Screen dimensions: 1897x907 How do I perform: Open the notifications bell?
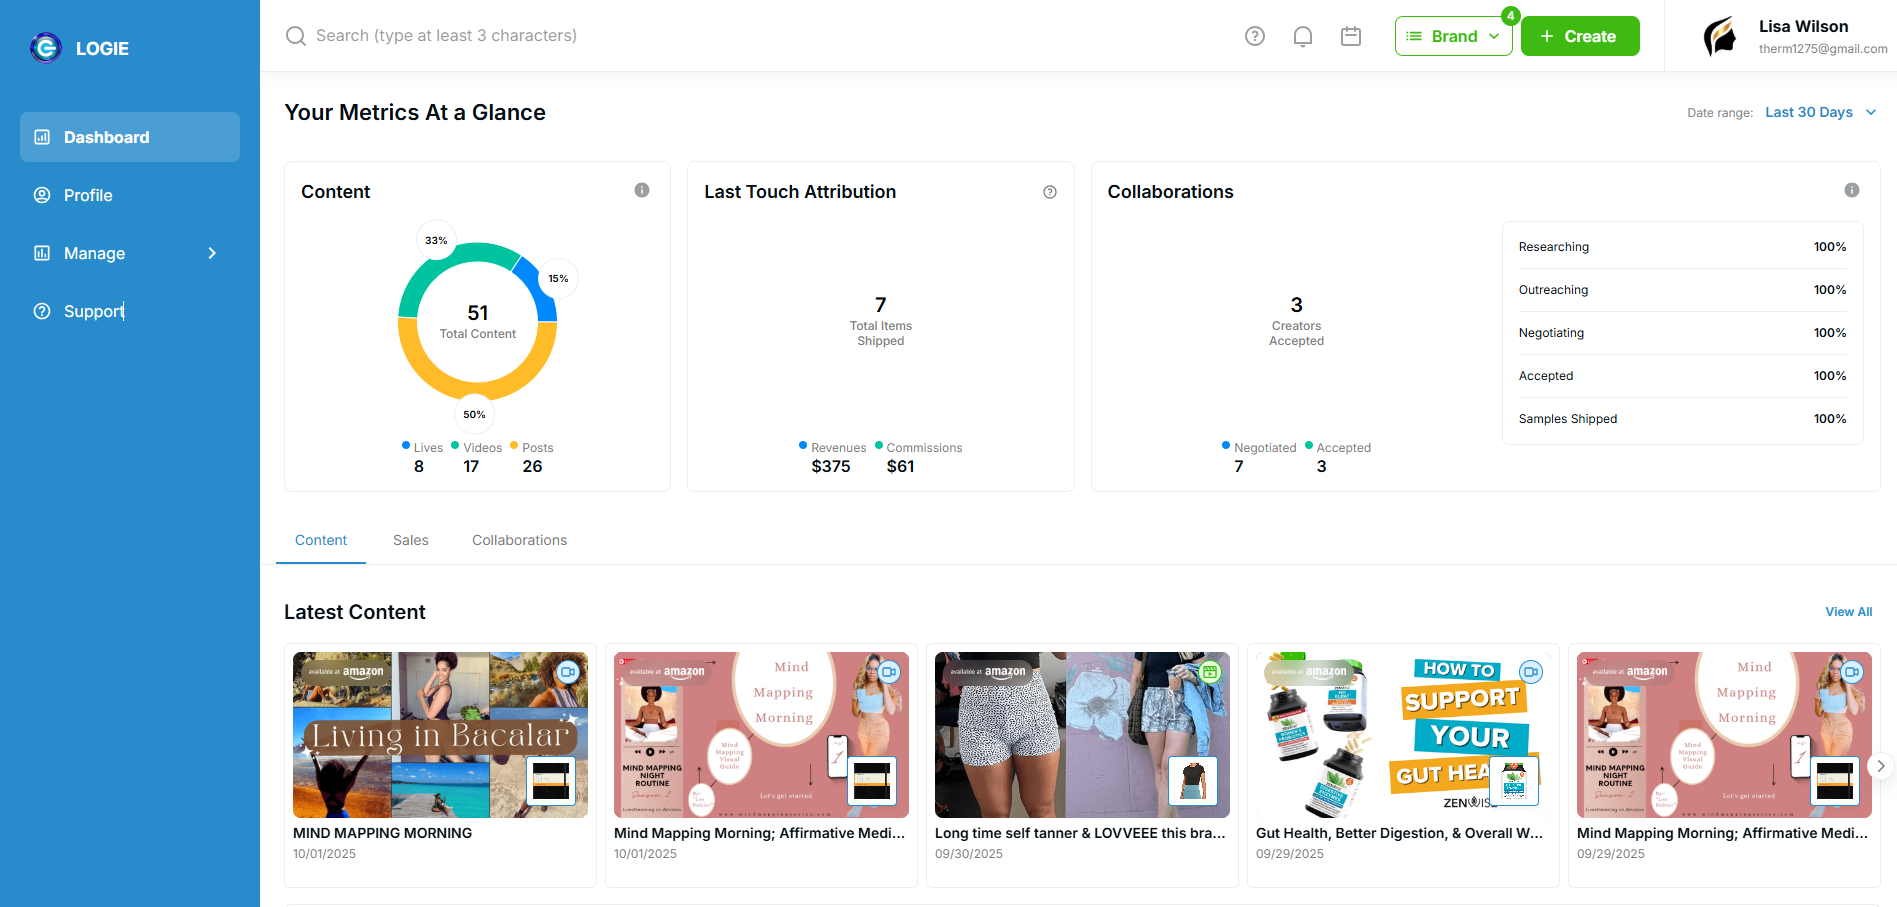coord(1302,36)
